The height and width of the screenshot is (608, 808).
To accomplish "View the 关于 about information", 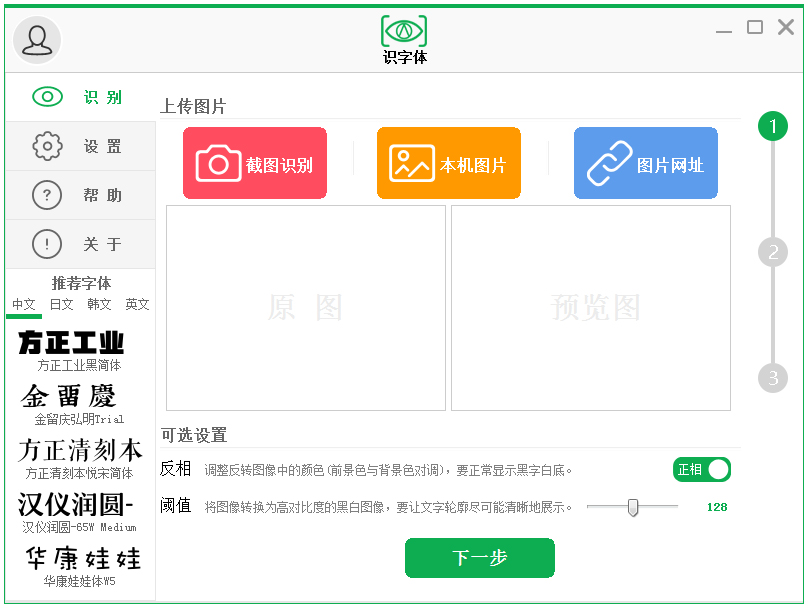I will coord(79,244).
